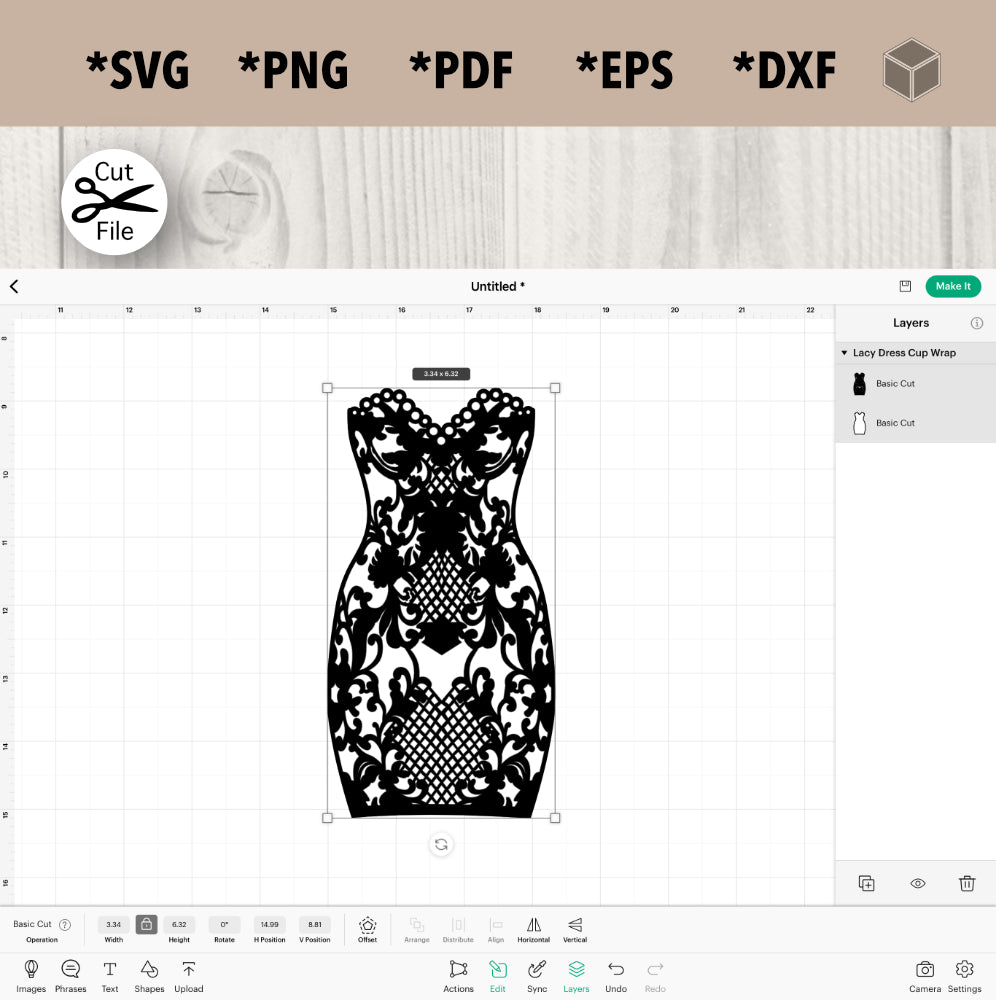996x1000 pixels.
Task: Open the Settings gear
Action: click(x=964, y=976)
